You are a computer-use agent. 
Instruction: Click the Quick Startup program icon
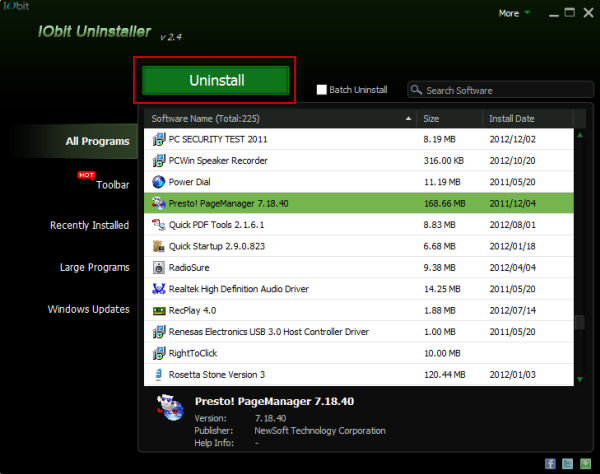pyautogui.click(x=159, y=246)
